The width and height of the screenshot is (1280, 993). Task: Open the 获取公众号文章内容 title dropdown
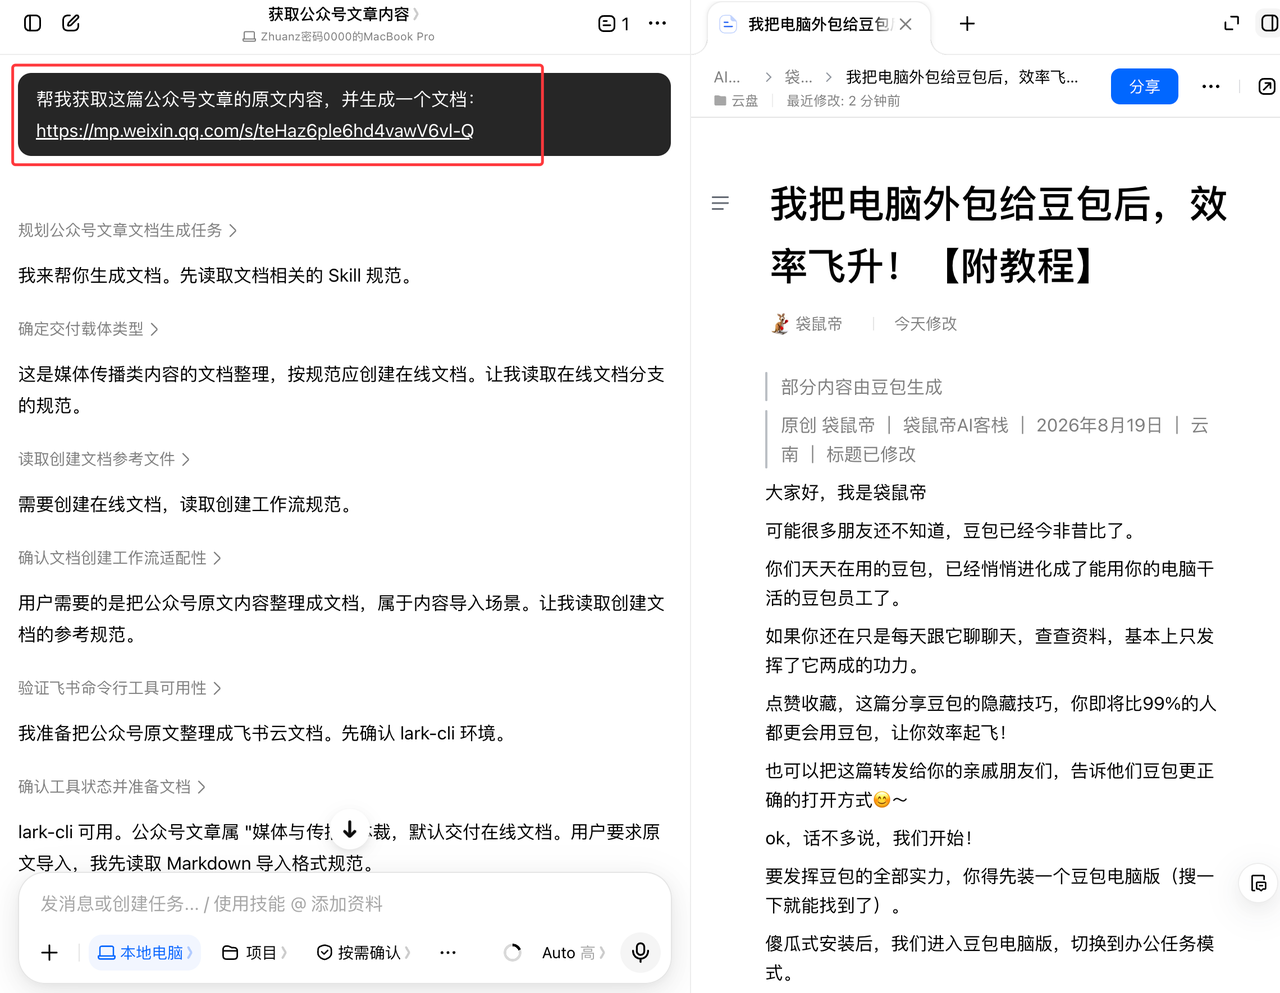[344, 14]
